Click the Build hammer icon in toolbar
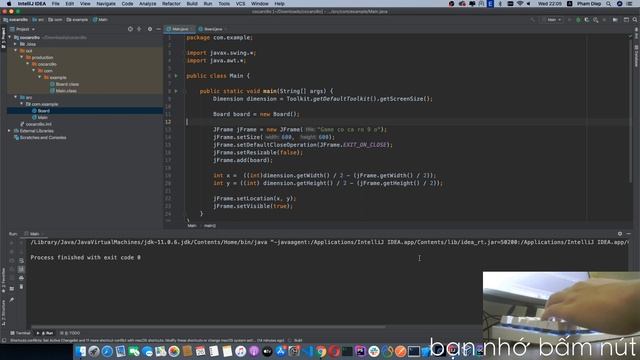Image resolution: width=640 pixels, height=360 pixels. coord(533,20)
